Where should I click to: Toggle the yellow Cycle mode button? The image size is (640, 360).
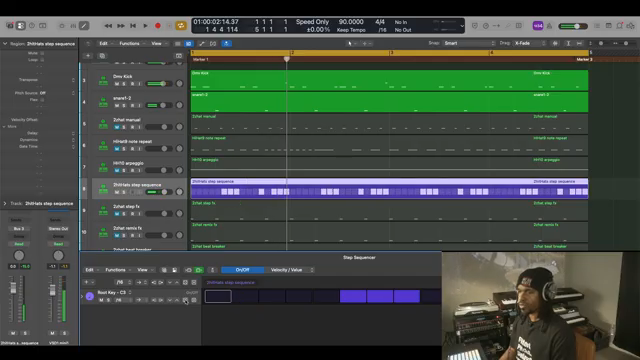click(x=180, y=26)
